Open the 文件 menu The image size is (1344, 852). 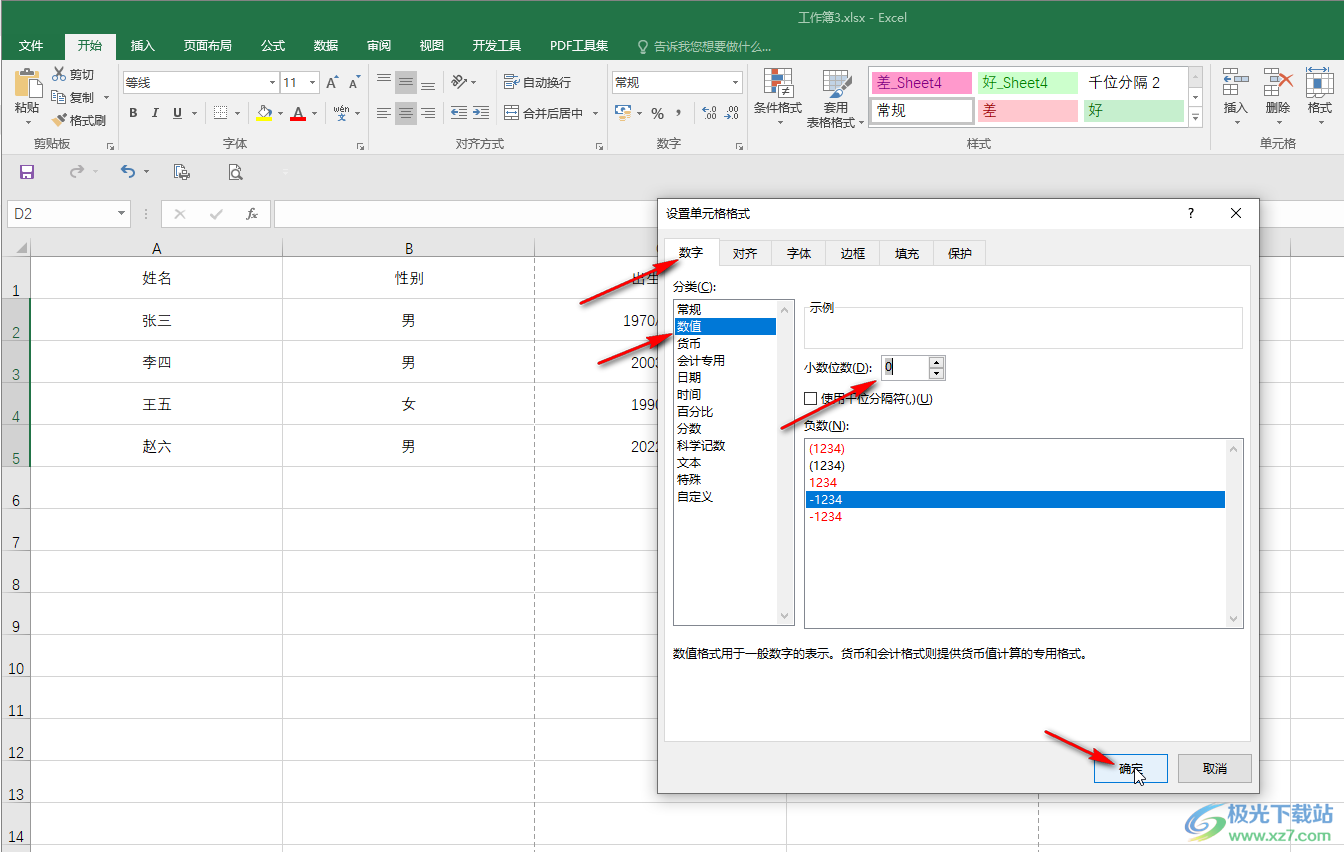31,46
